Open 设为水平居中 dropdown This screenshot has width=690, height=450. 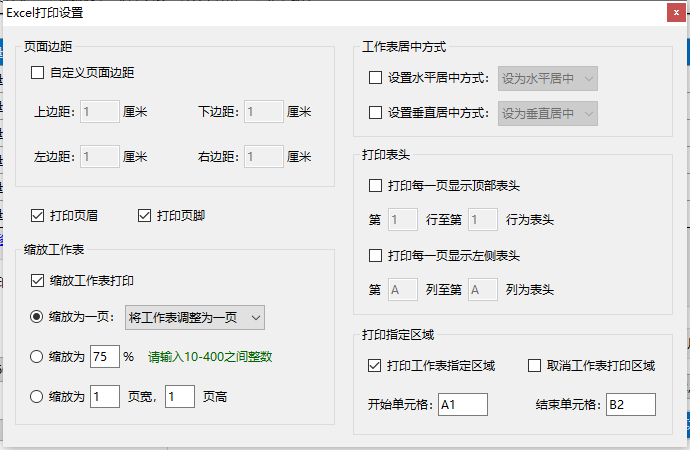tap(548, 79)
